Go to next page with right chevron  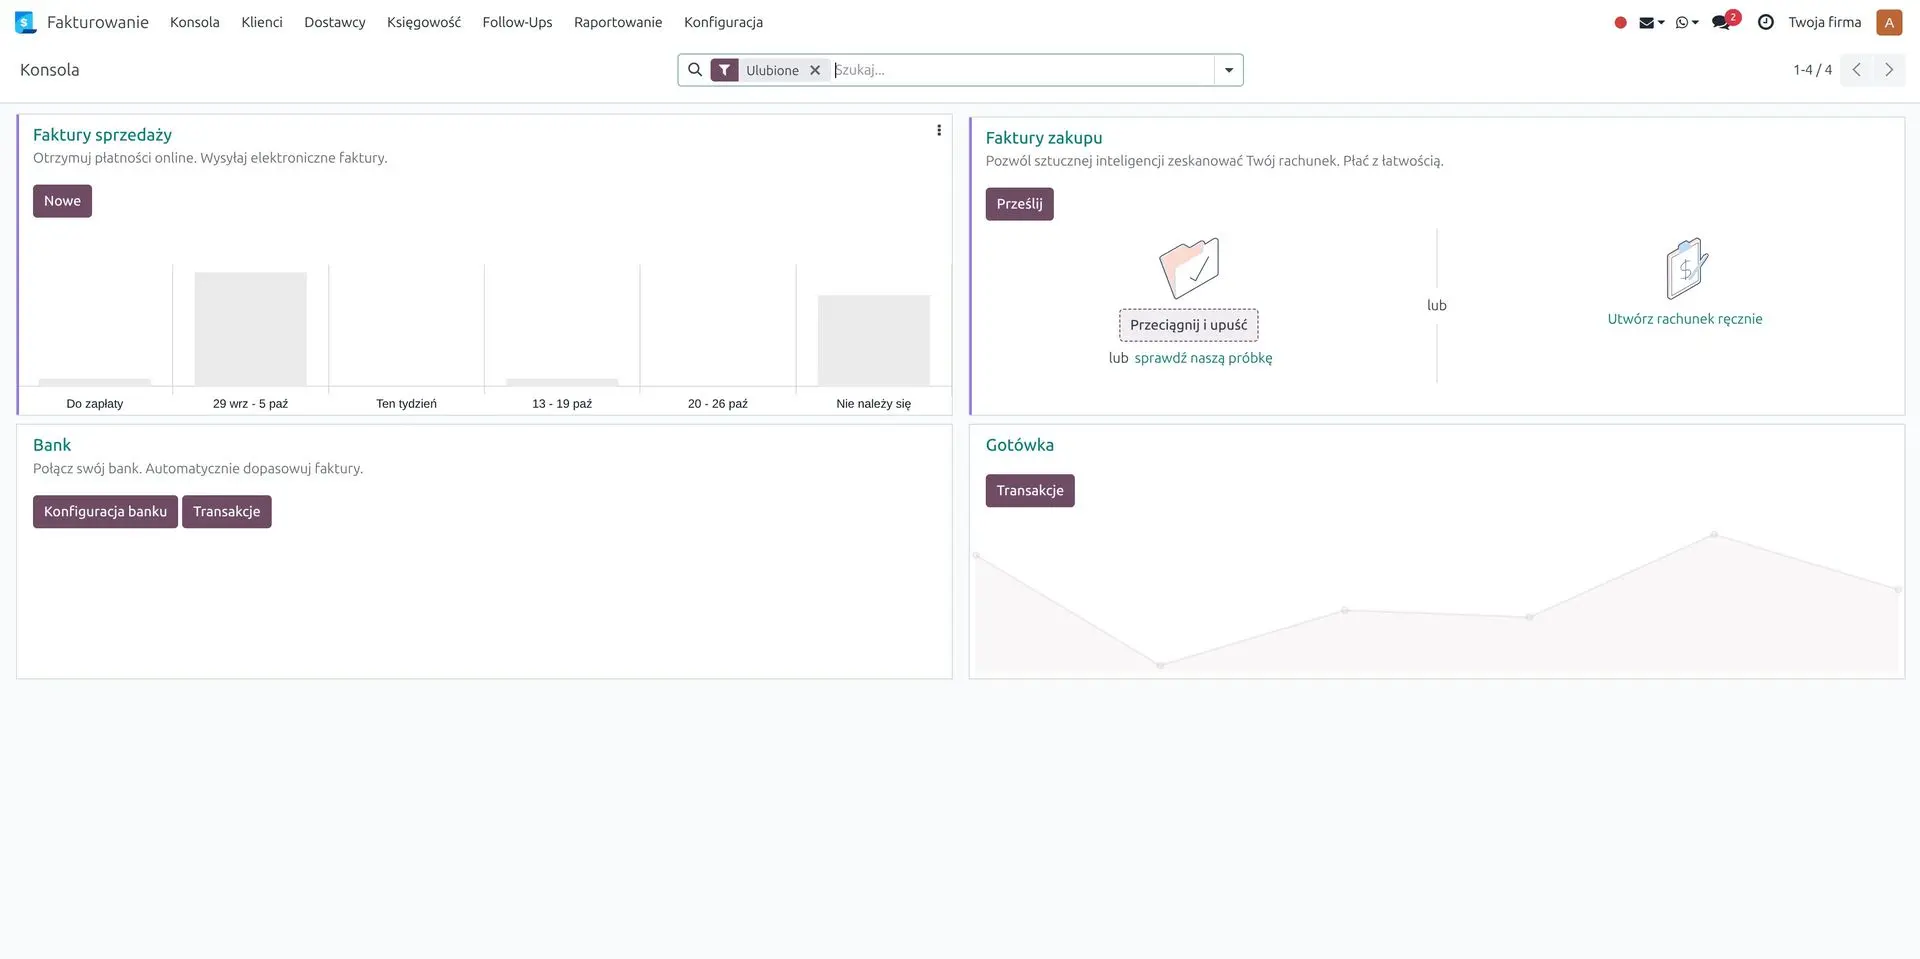pos(1888,70)
